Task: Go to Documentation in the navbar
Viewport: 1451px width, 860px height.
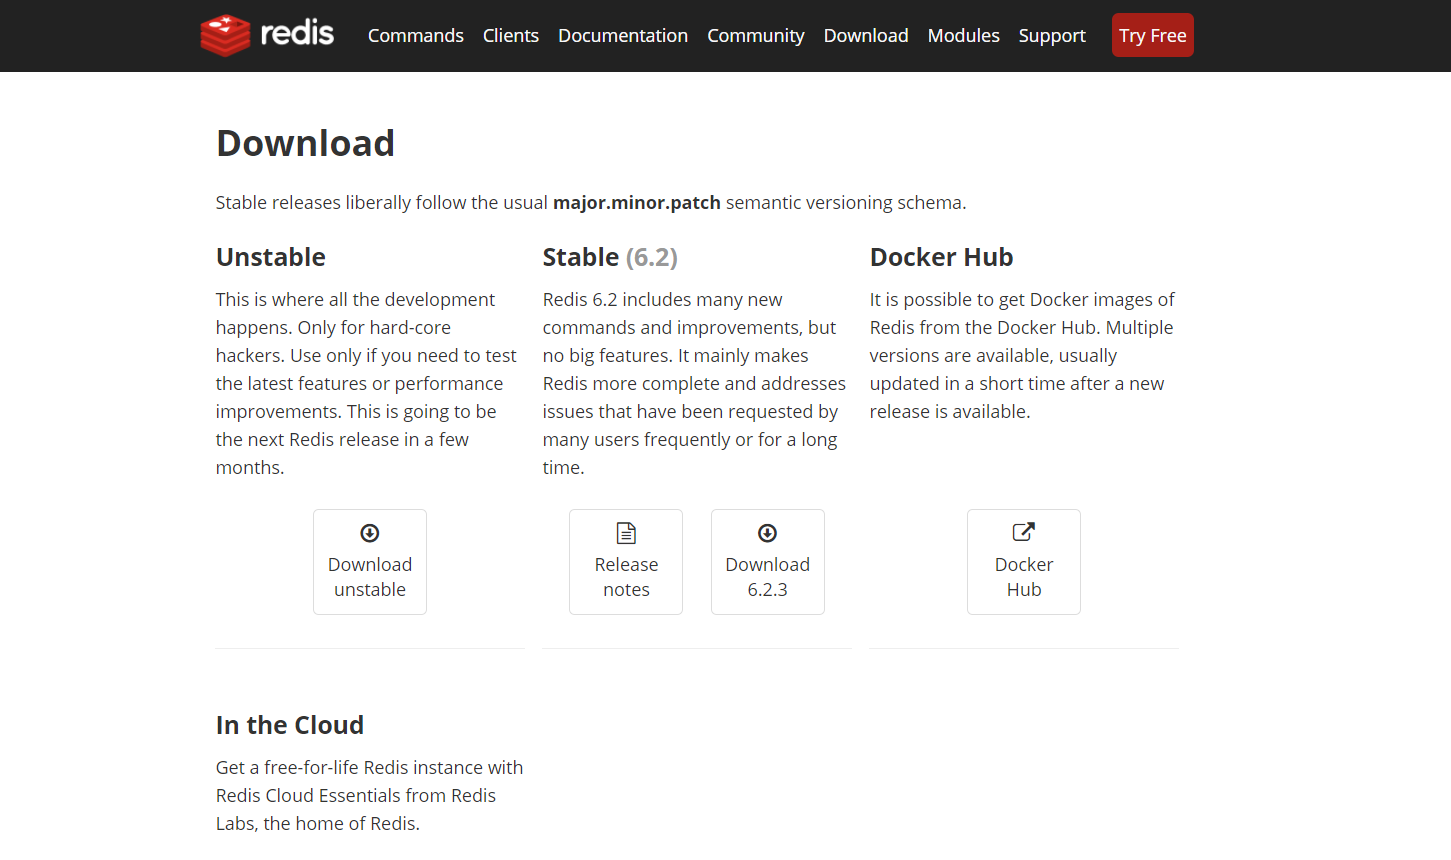Action: click(x=623, y=35)
